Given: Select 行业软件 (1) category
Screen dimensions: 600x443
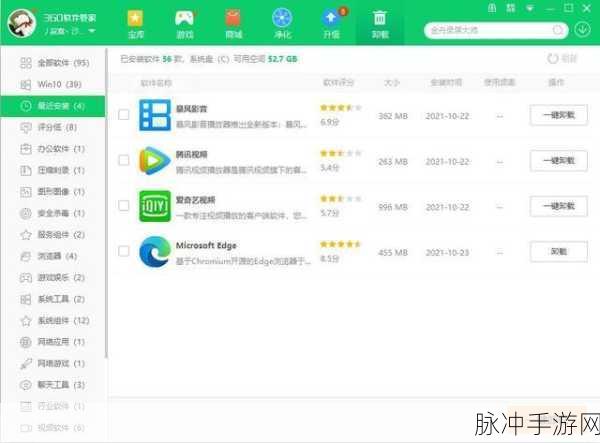Looking at the screenshot, I should (53, 406).
